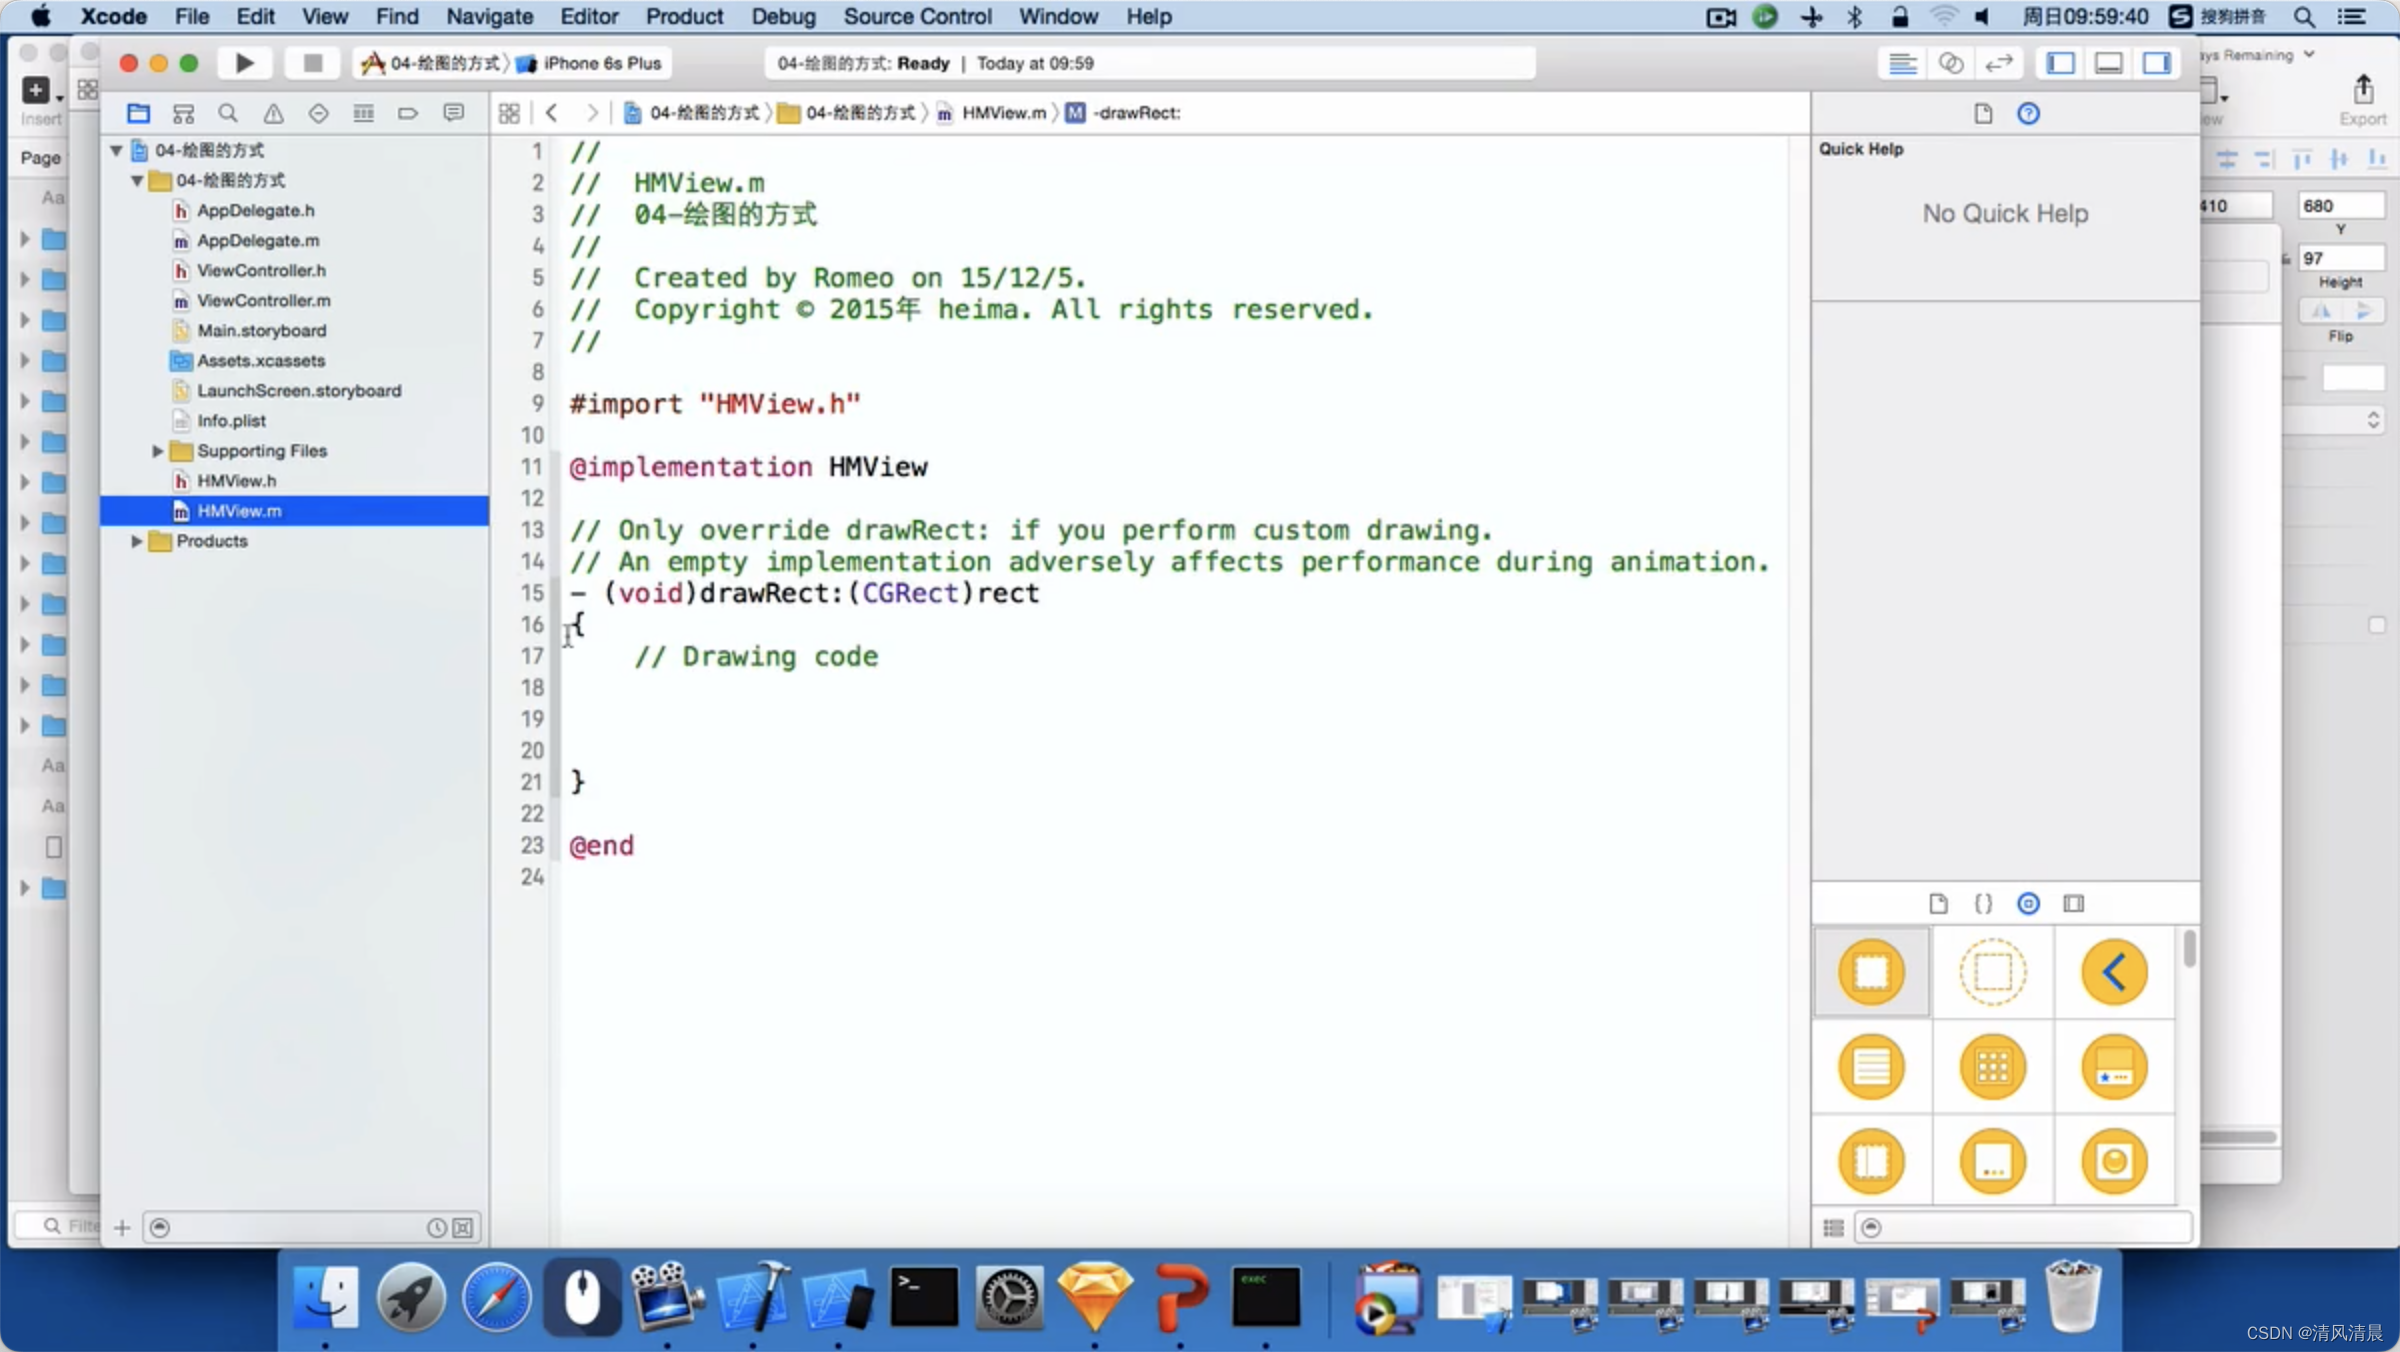The image size is (2400, 1352).
Task: Open the Find navigator
Action: tap(228, 113)
